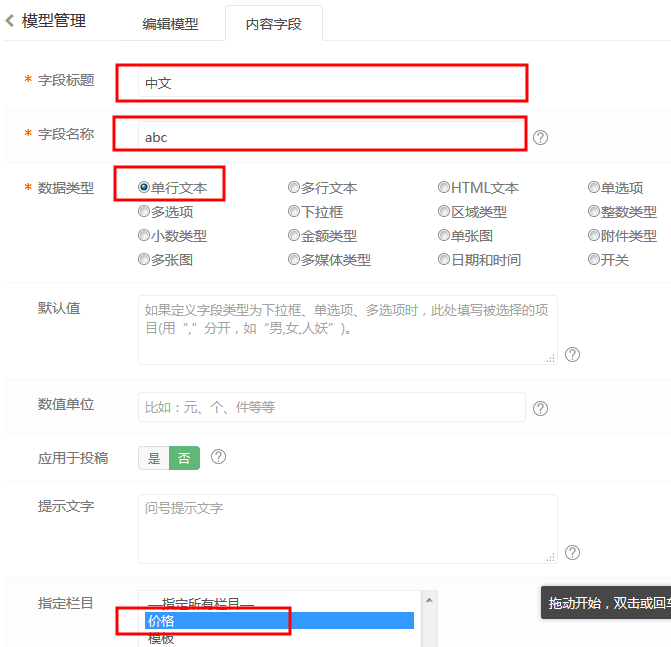
Task: Set 应用于投稿 to 是
Action: (x=154, y=458)
